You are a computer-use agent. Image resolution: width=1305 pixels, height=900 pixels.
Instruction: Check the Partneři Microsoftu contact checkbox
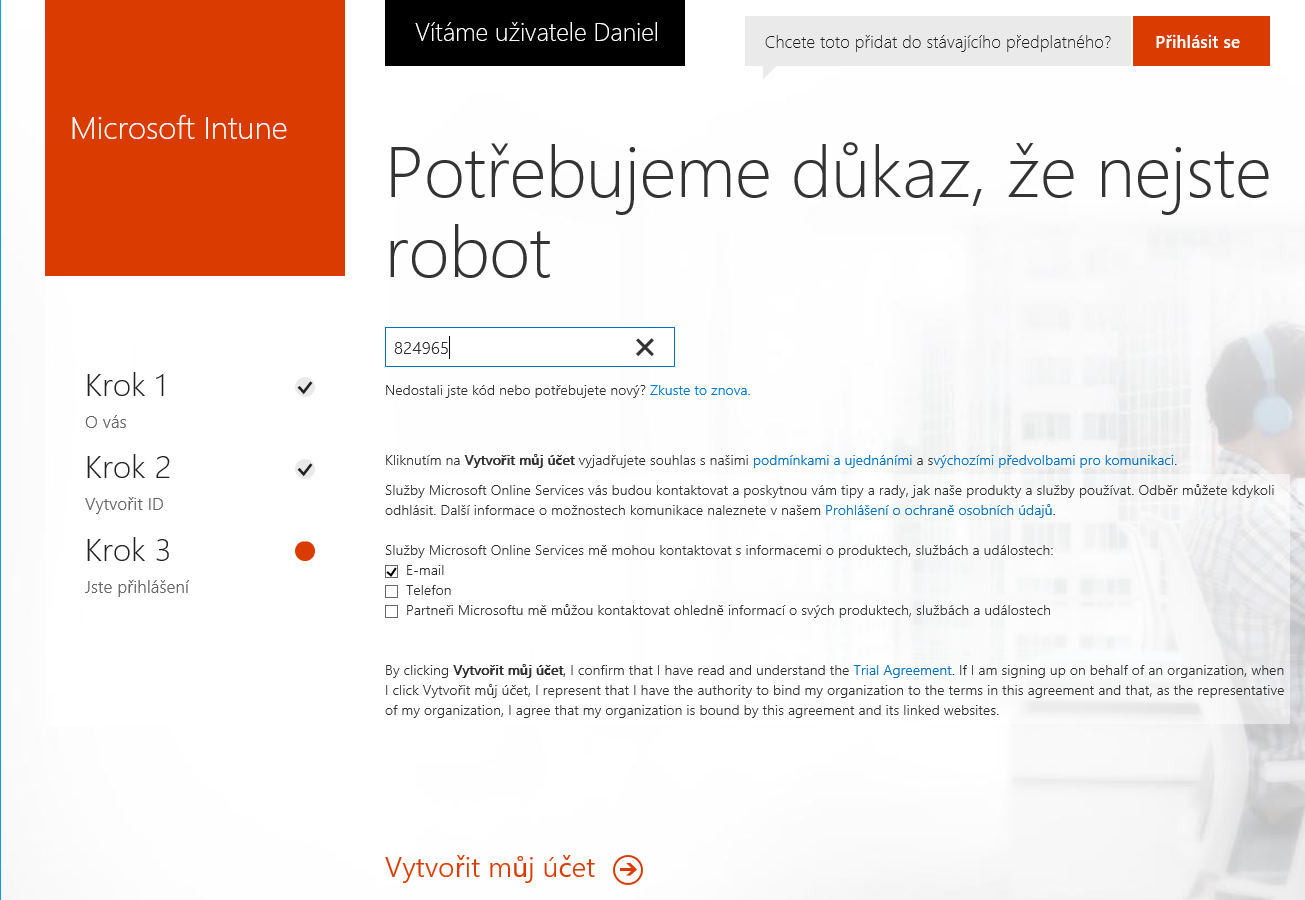[x=392, y=611]
